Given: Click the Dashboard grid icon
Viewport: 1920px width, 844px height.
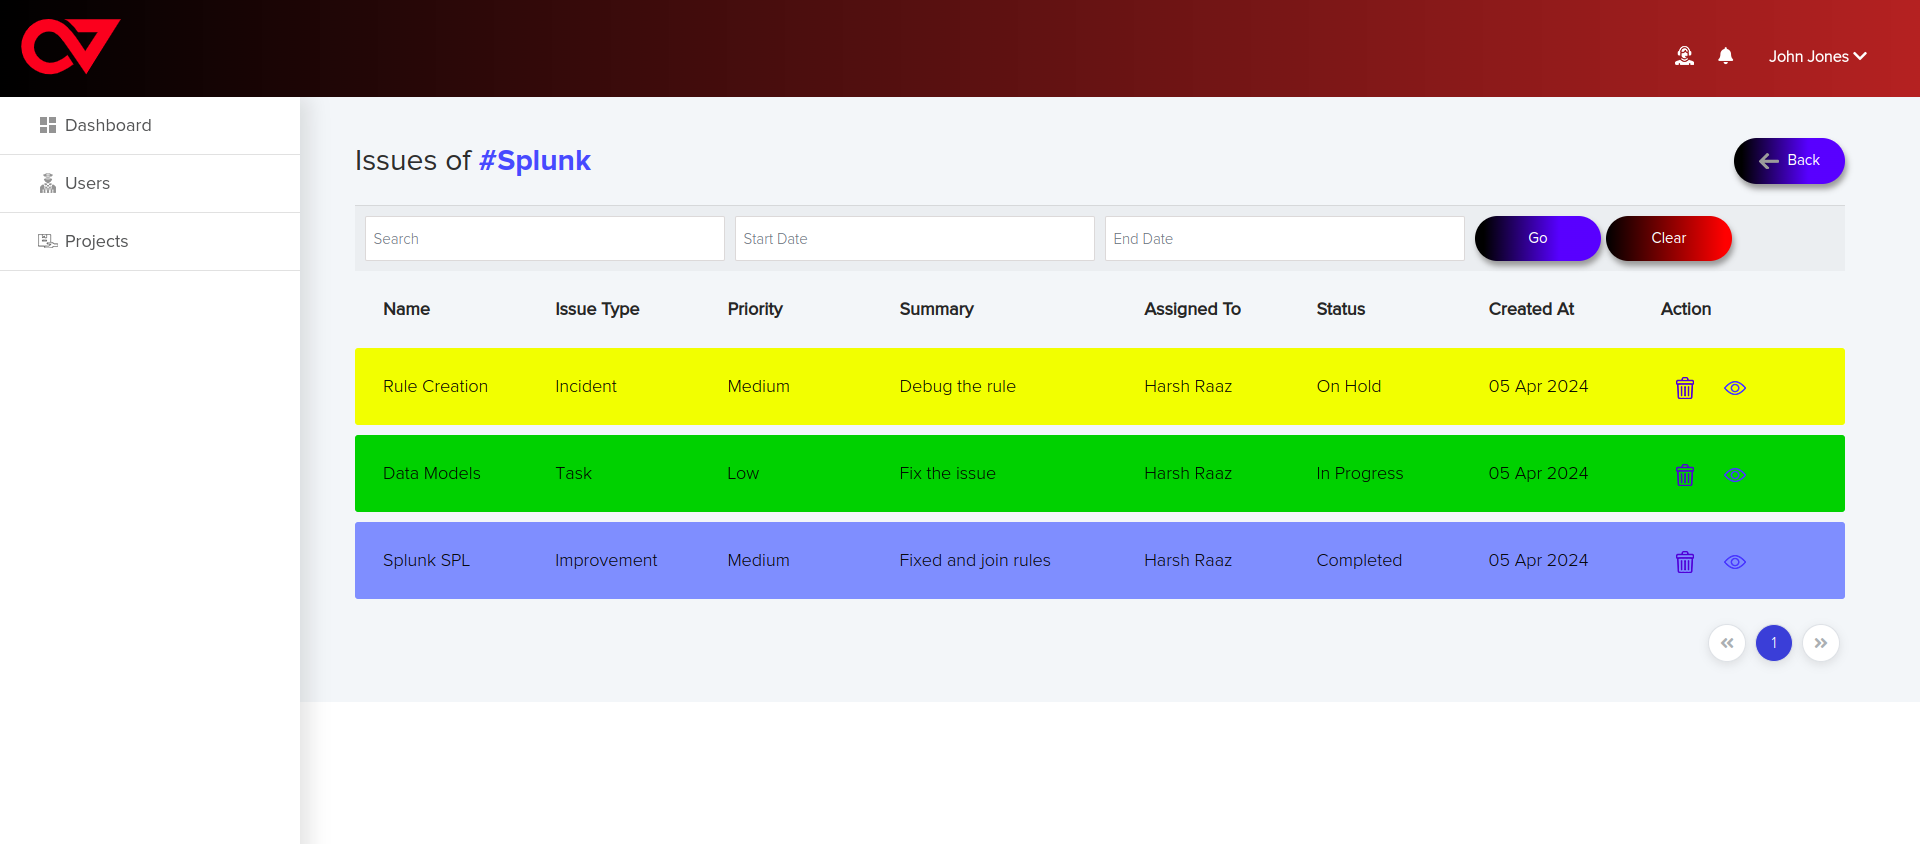Looking at the screenshot, I should 47,125.
